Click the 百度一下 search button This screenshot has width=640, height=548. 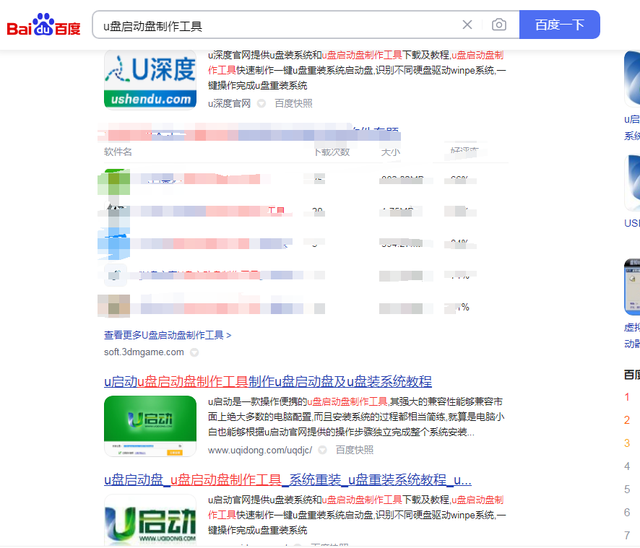(x=559, y=25)
